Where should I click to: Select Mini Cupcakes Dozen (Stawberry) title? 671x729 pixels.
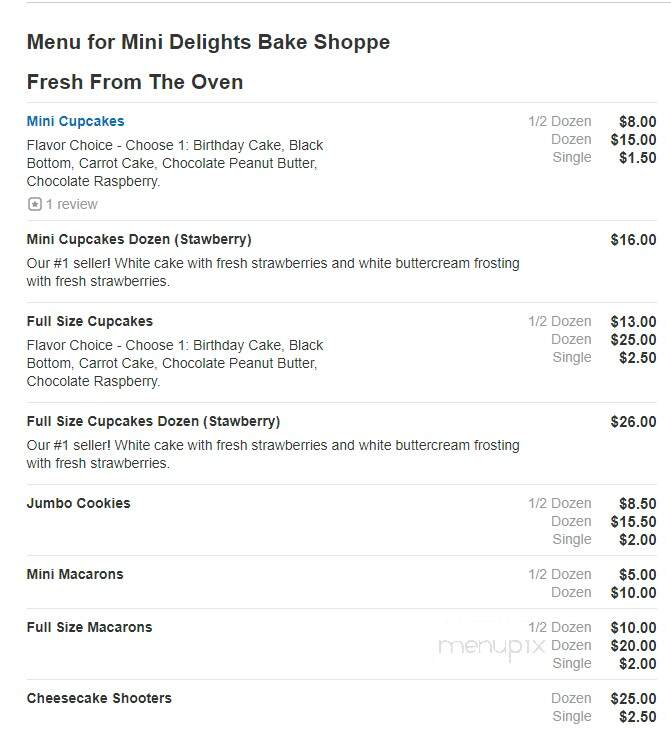point(139,239)
